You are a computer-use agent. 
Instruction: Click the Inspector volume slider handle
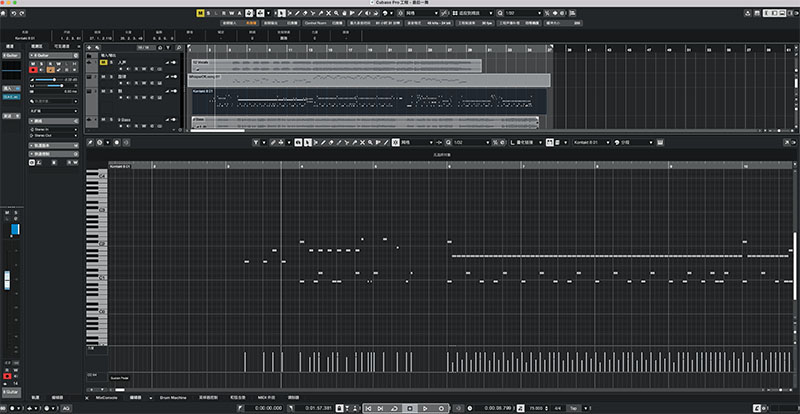click(54, 80)
